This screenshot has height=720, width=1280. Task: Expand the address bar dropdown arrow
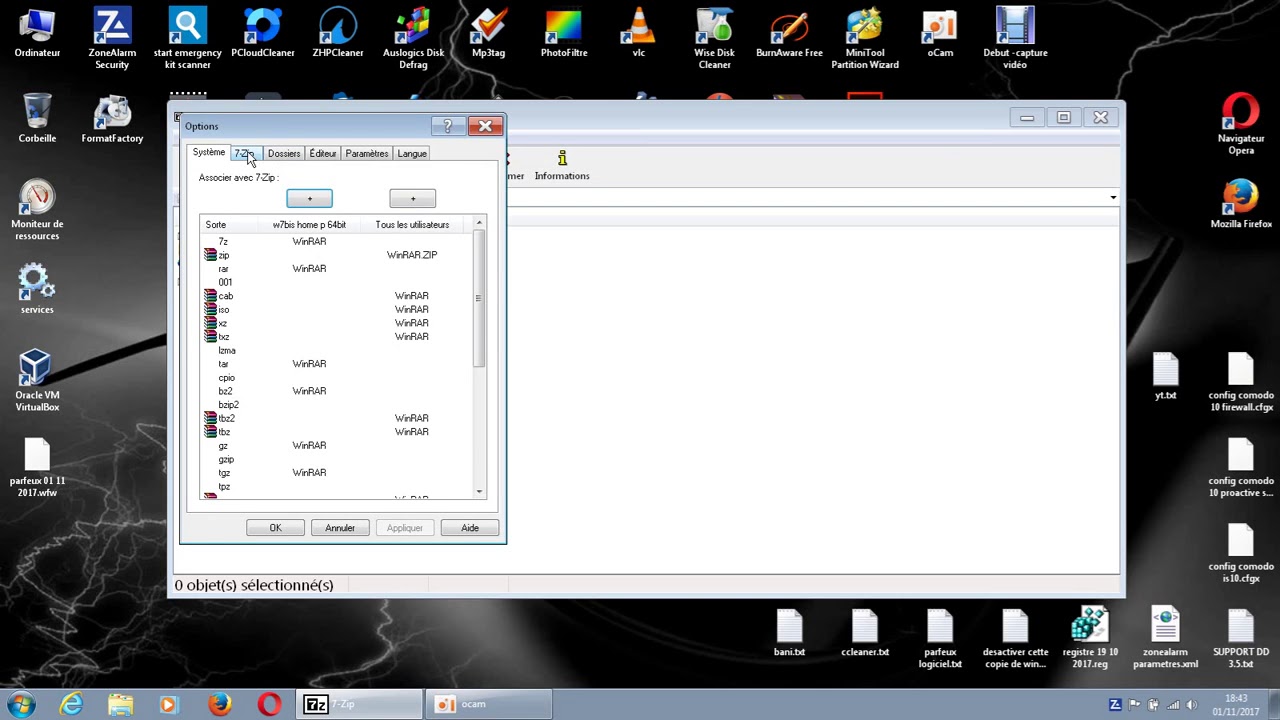click(1113, 198)
